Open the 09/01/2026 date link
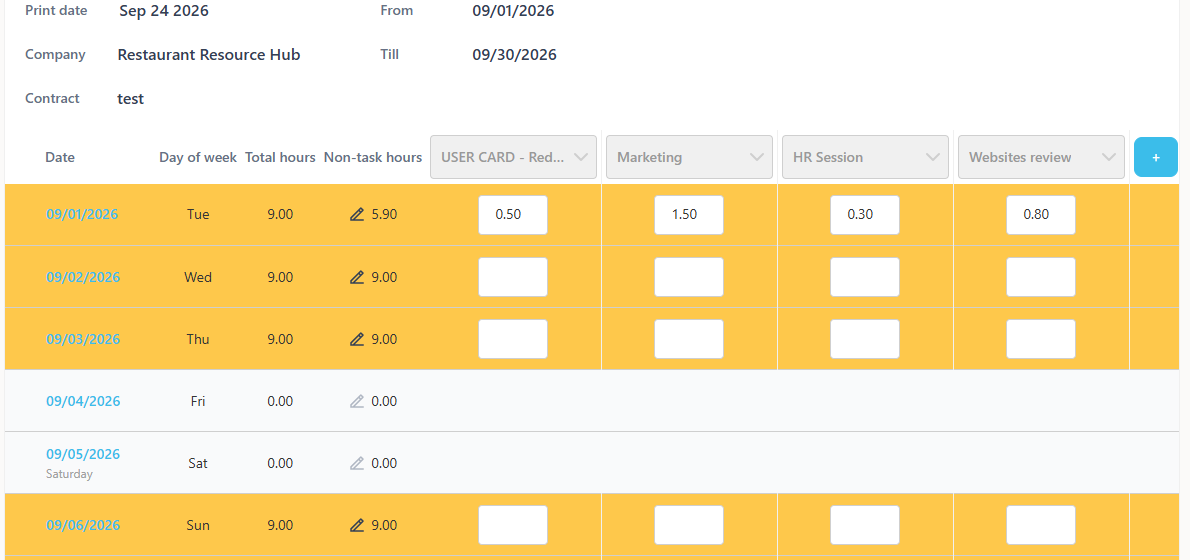Image resolution: width=1190 pixels, height=560 pixels. [82, 215]
